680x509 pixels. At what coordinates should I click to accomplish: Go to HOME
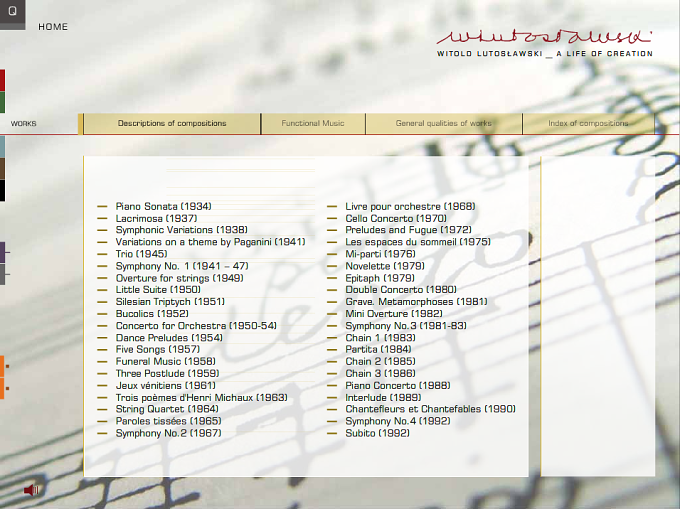(53, 27)
